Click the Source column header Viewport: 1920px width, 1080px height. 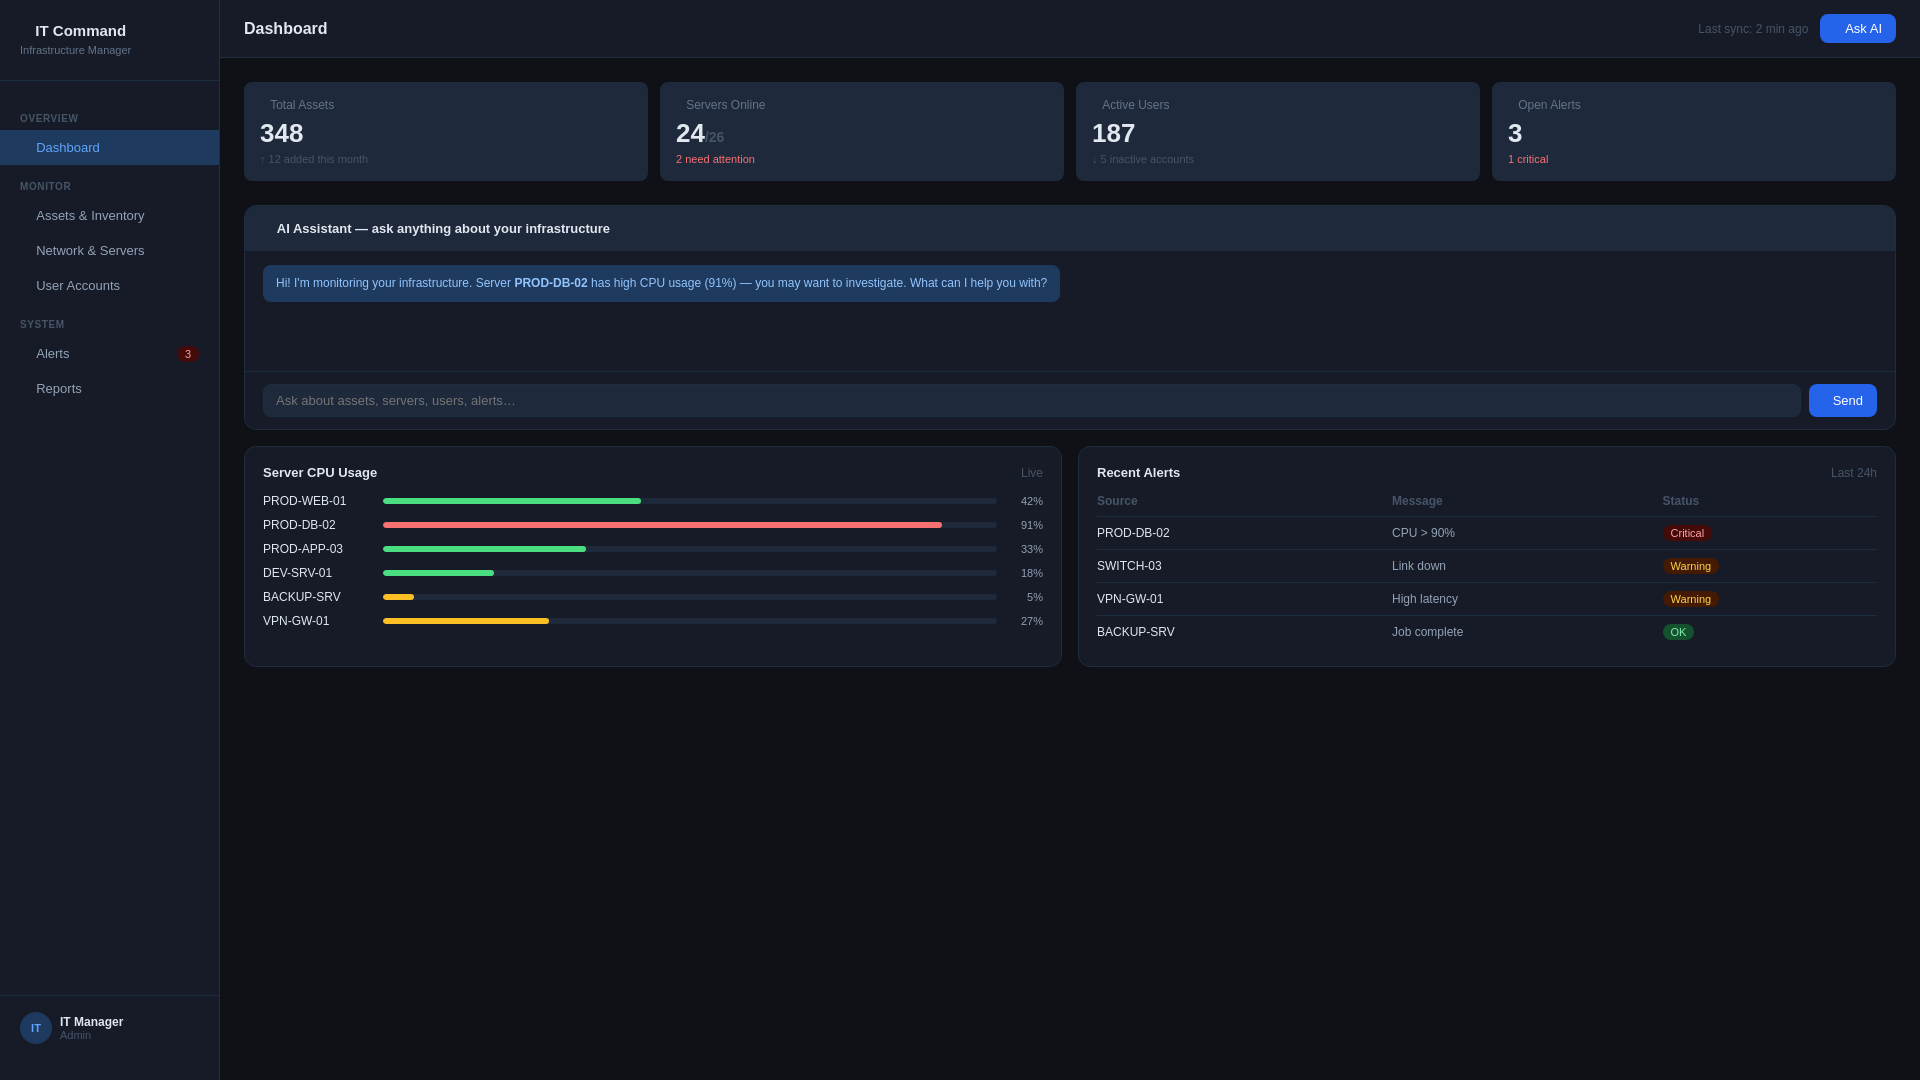[x=1117, y=502]
